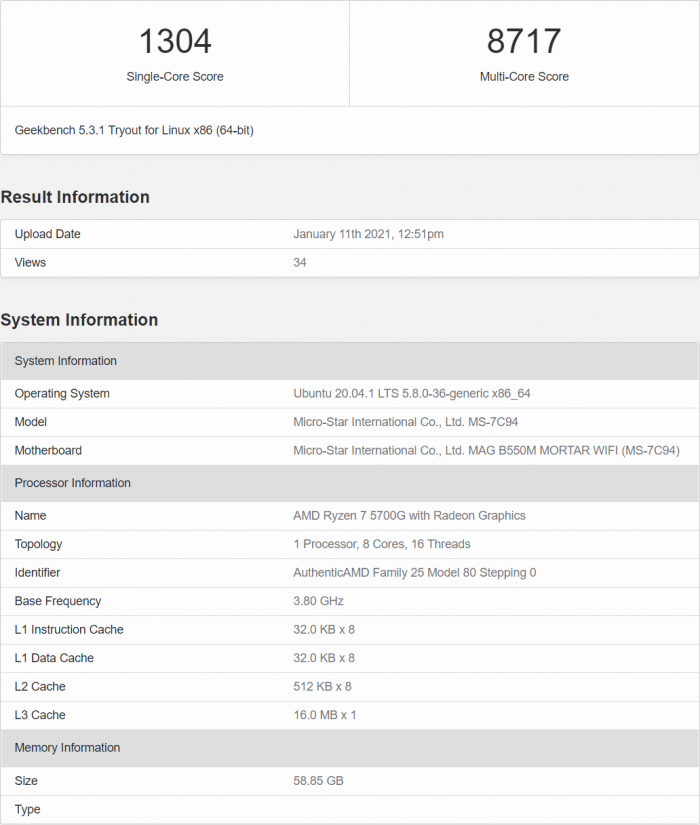Select the AMD Ryzen 7 5700G processor name
Image resolution: width=700 pixels, height=825 pixels.
click(409, 515)
